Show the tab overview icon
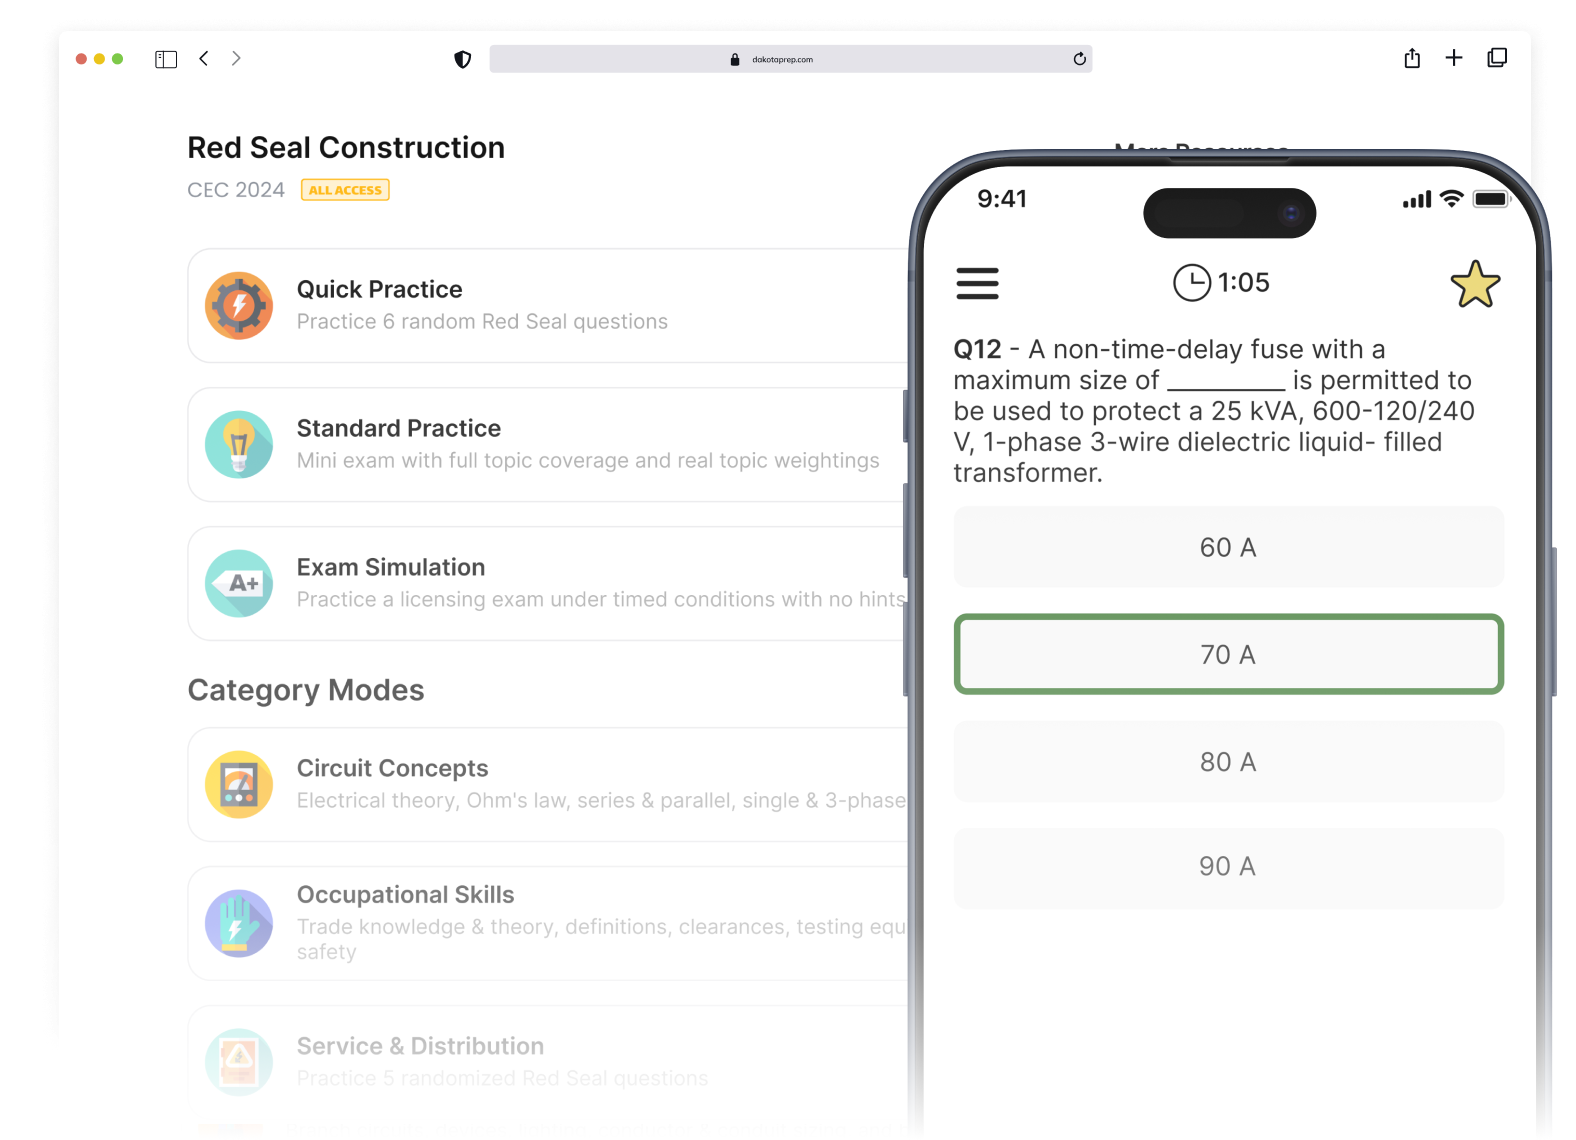The height and width of the screenshot is (1140, 1576). pos(1497,58)
